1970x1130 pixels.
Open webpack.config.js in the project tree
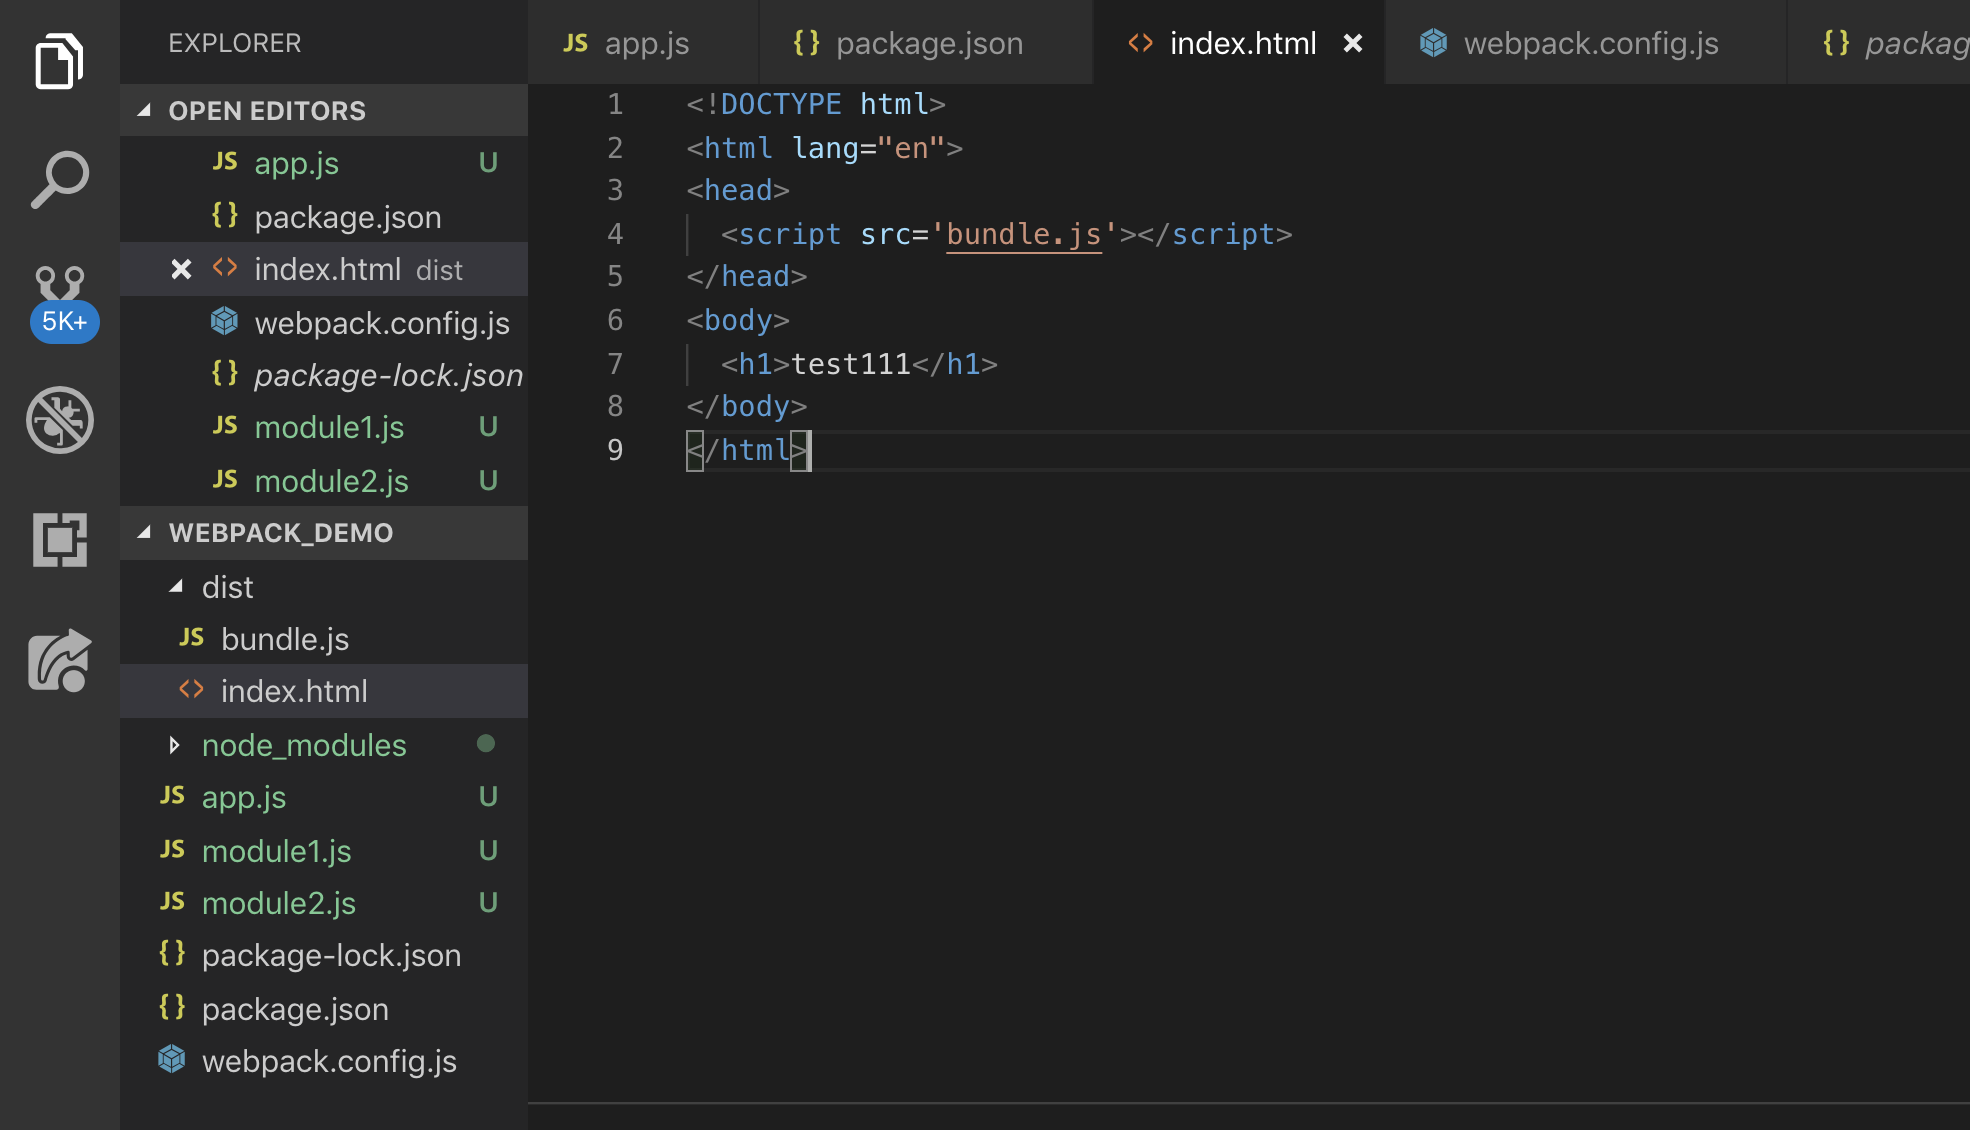(328, 1061)
